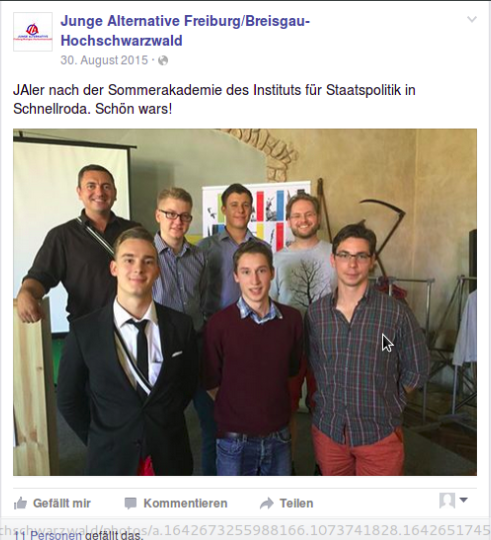Click the speech bubble comment icon

click(130, 503)
